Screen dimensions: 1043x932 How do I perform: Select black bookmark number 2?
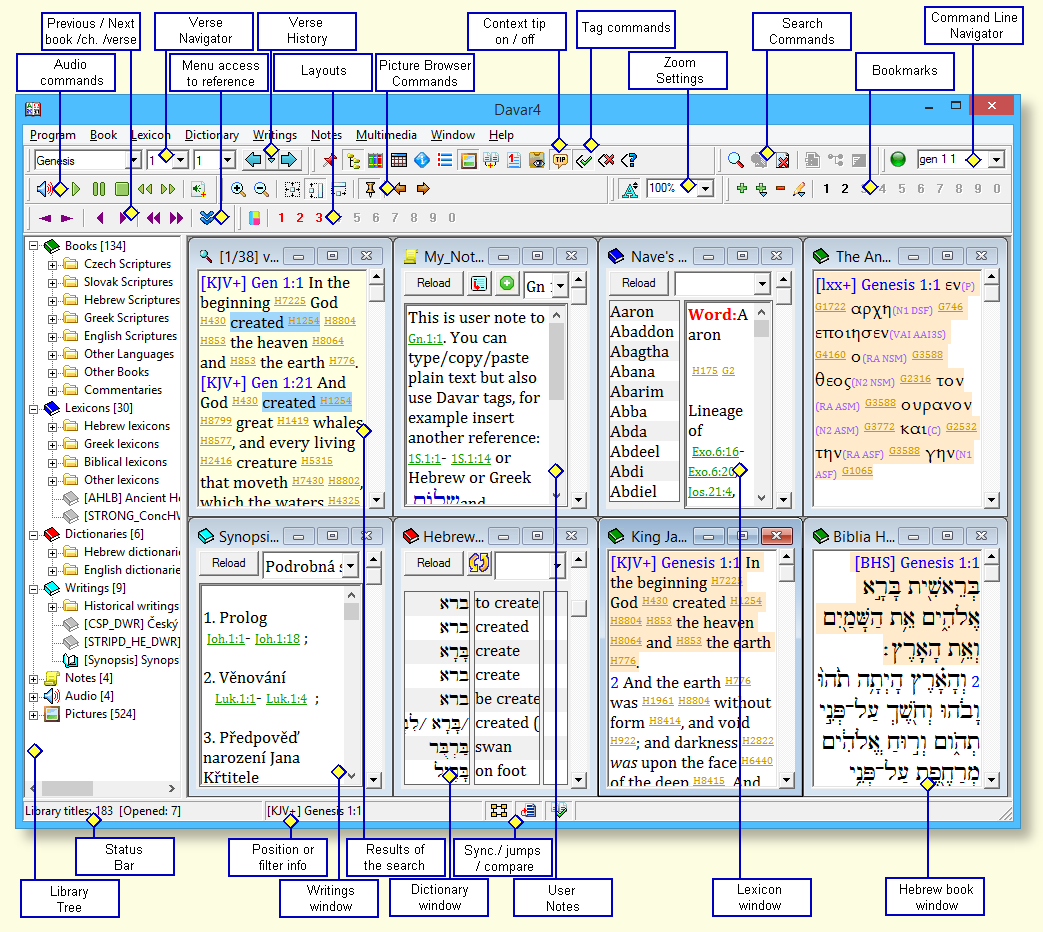point(845,189)
